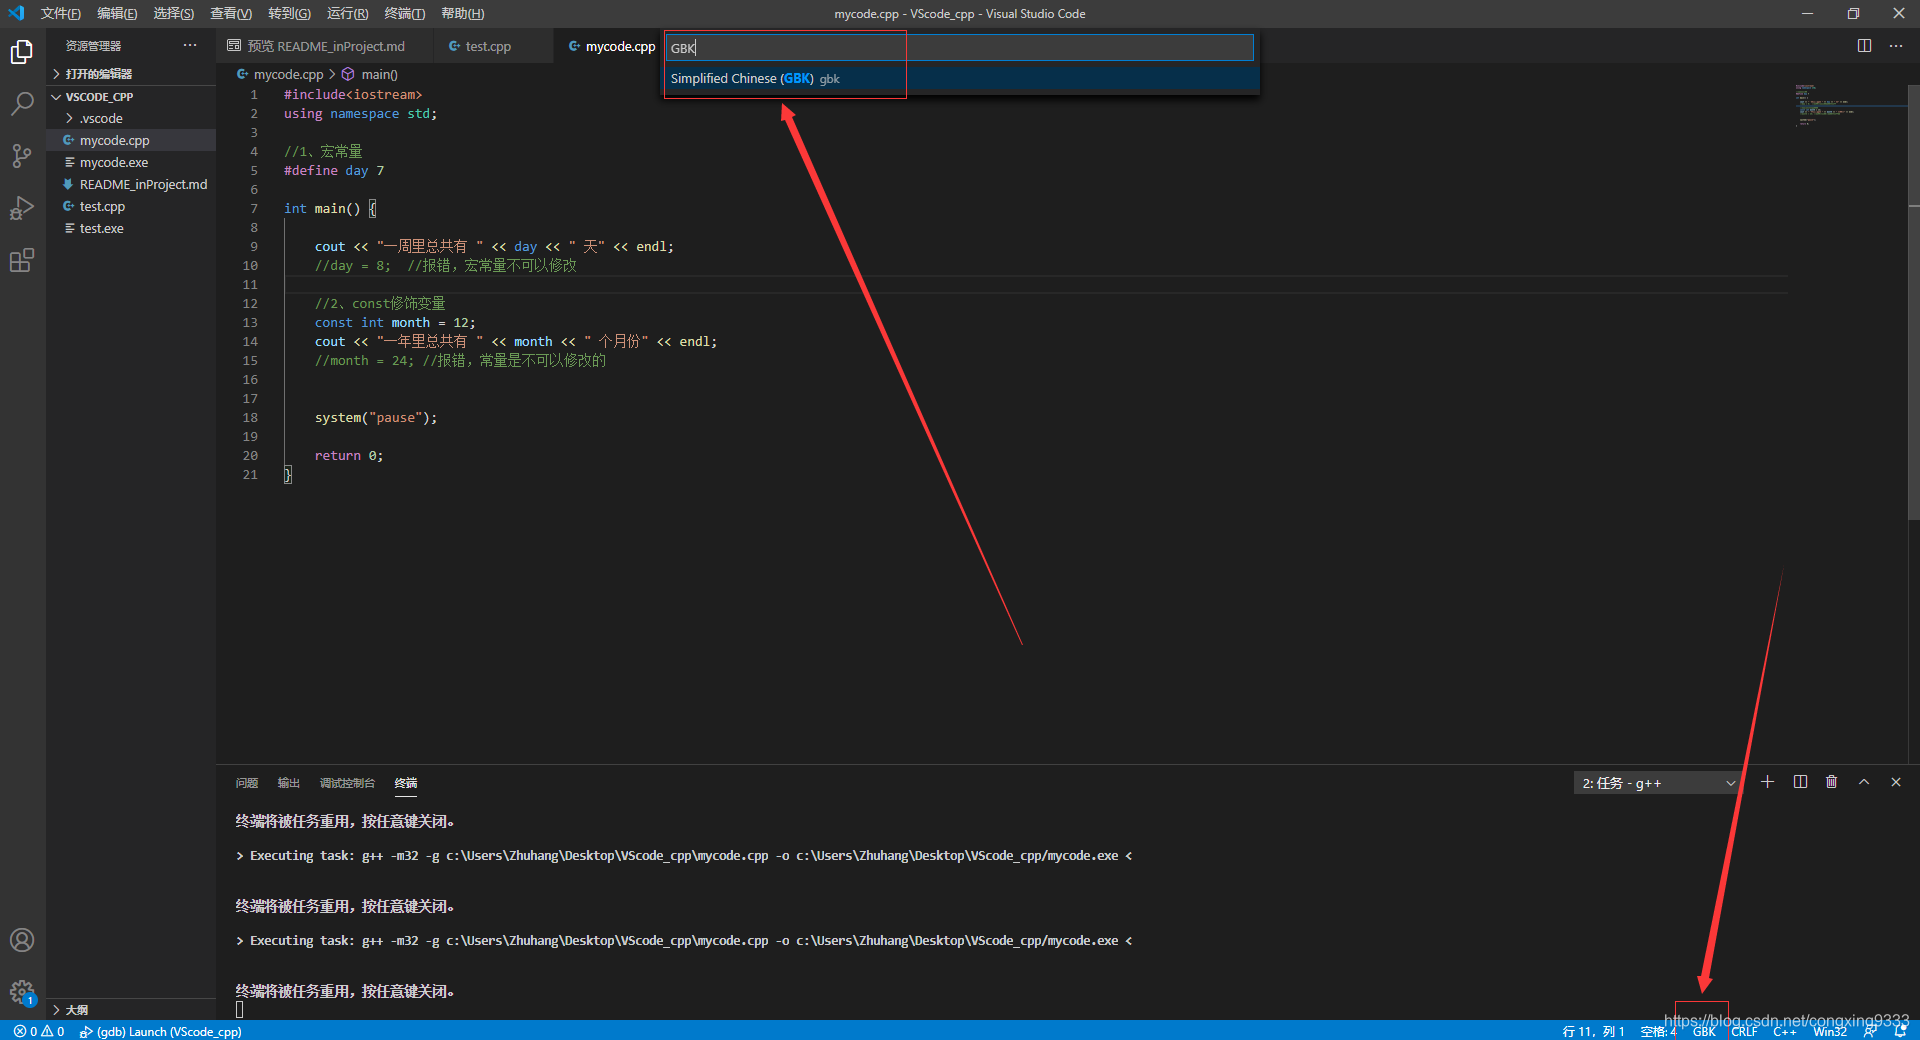Open the 运行(R) menu

click(347, 13)
